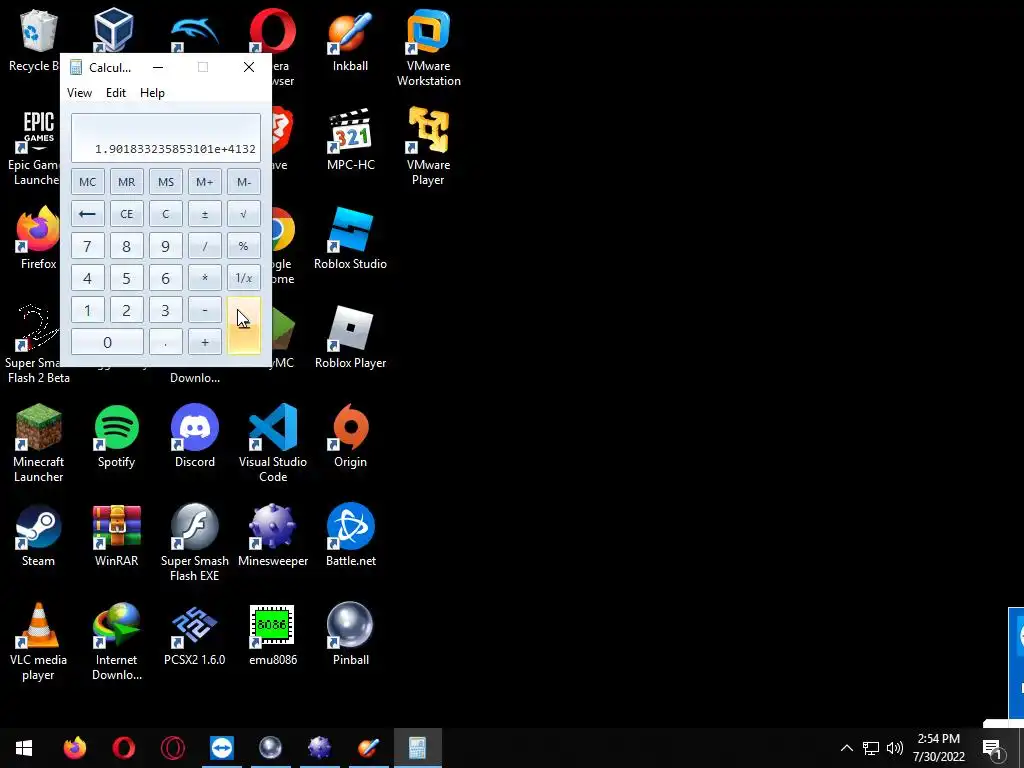Click the M- memory subtract button

(244, 182)
